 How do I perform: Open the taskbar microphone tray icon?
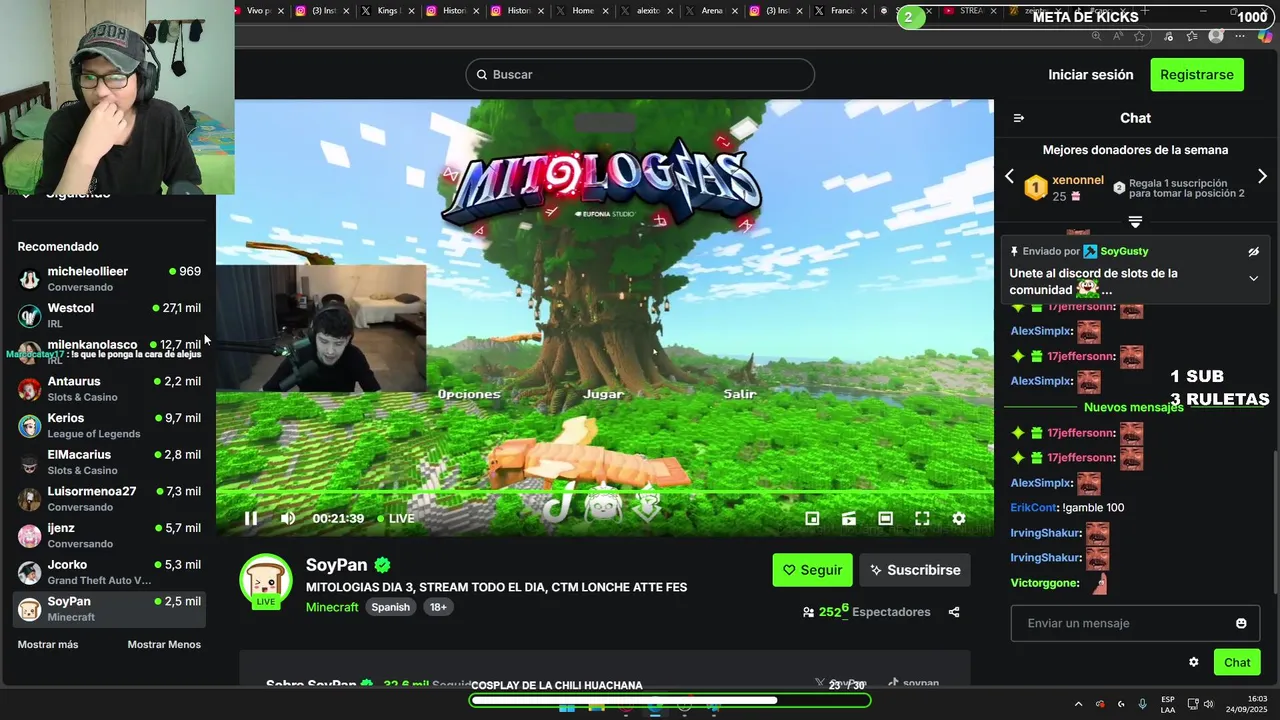tap(1142, 704)
